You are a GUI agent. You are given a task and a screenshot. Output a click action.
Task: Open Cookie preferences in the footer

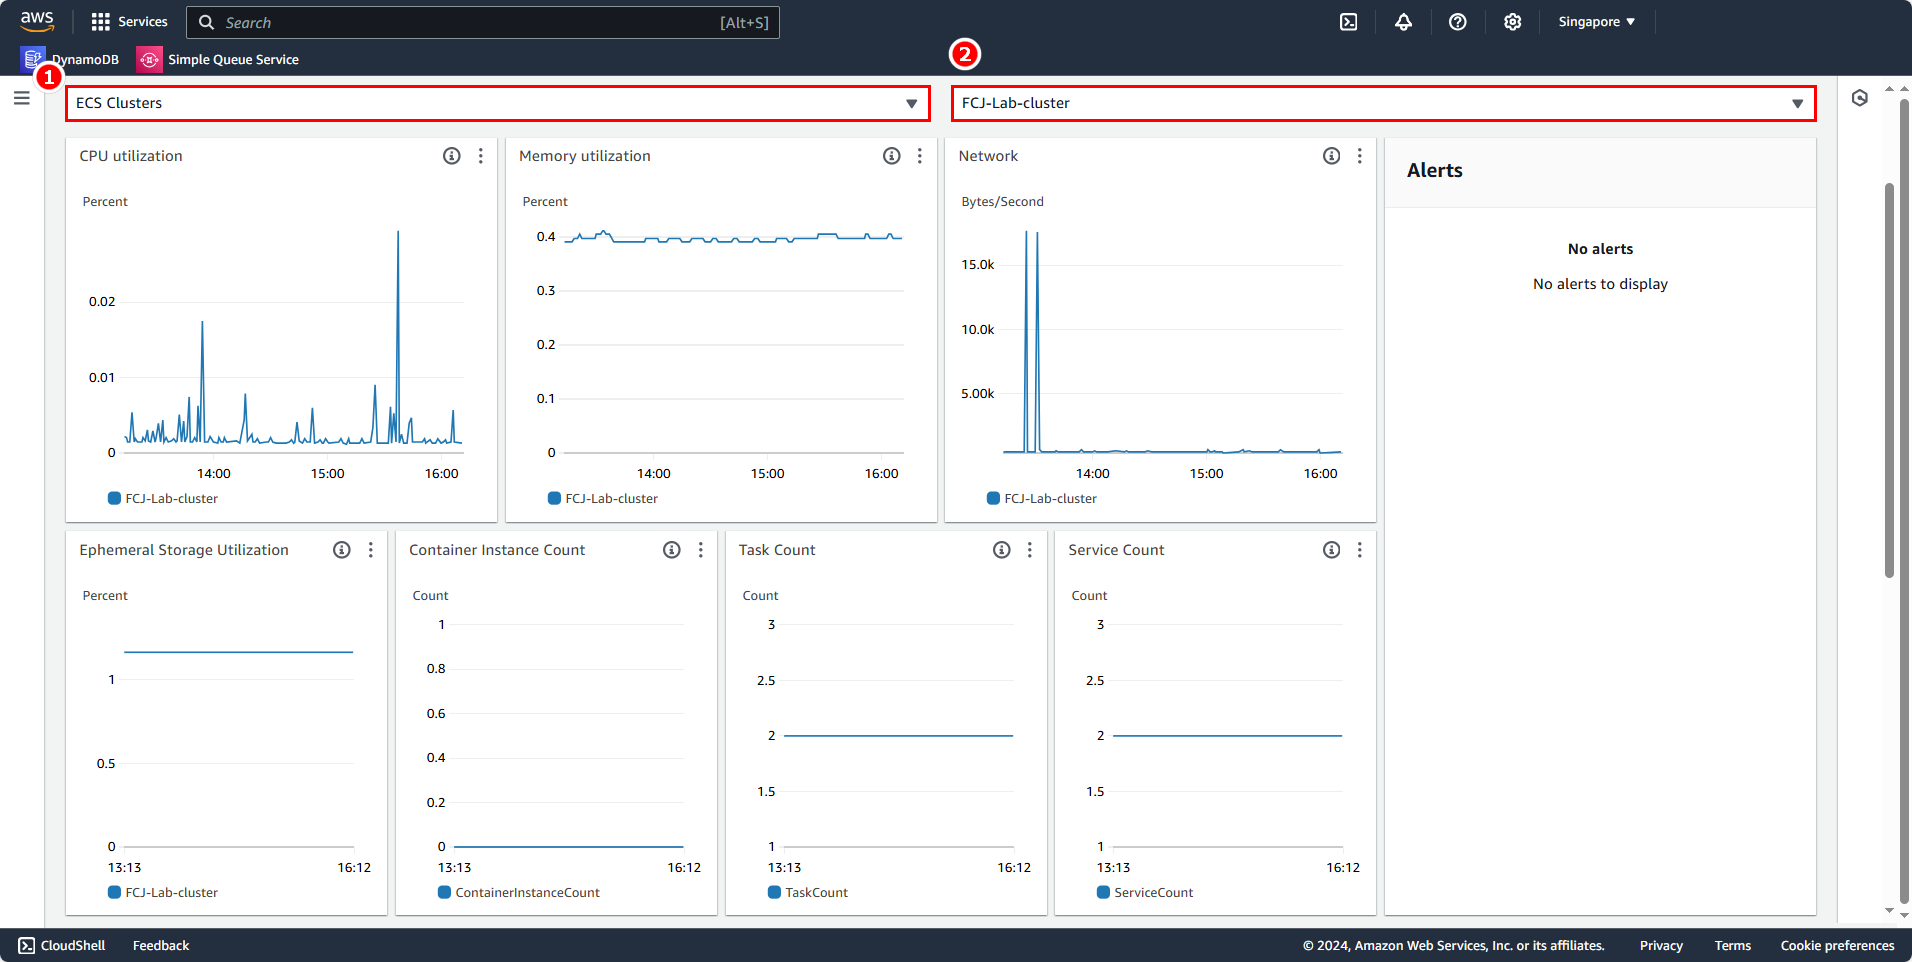[1837, 945]
